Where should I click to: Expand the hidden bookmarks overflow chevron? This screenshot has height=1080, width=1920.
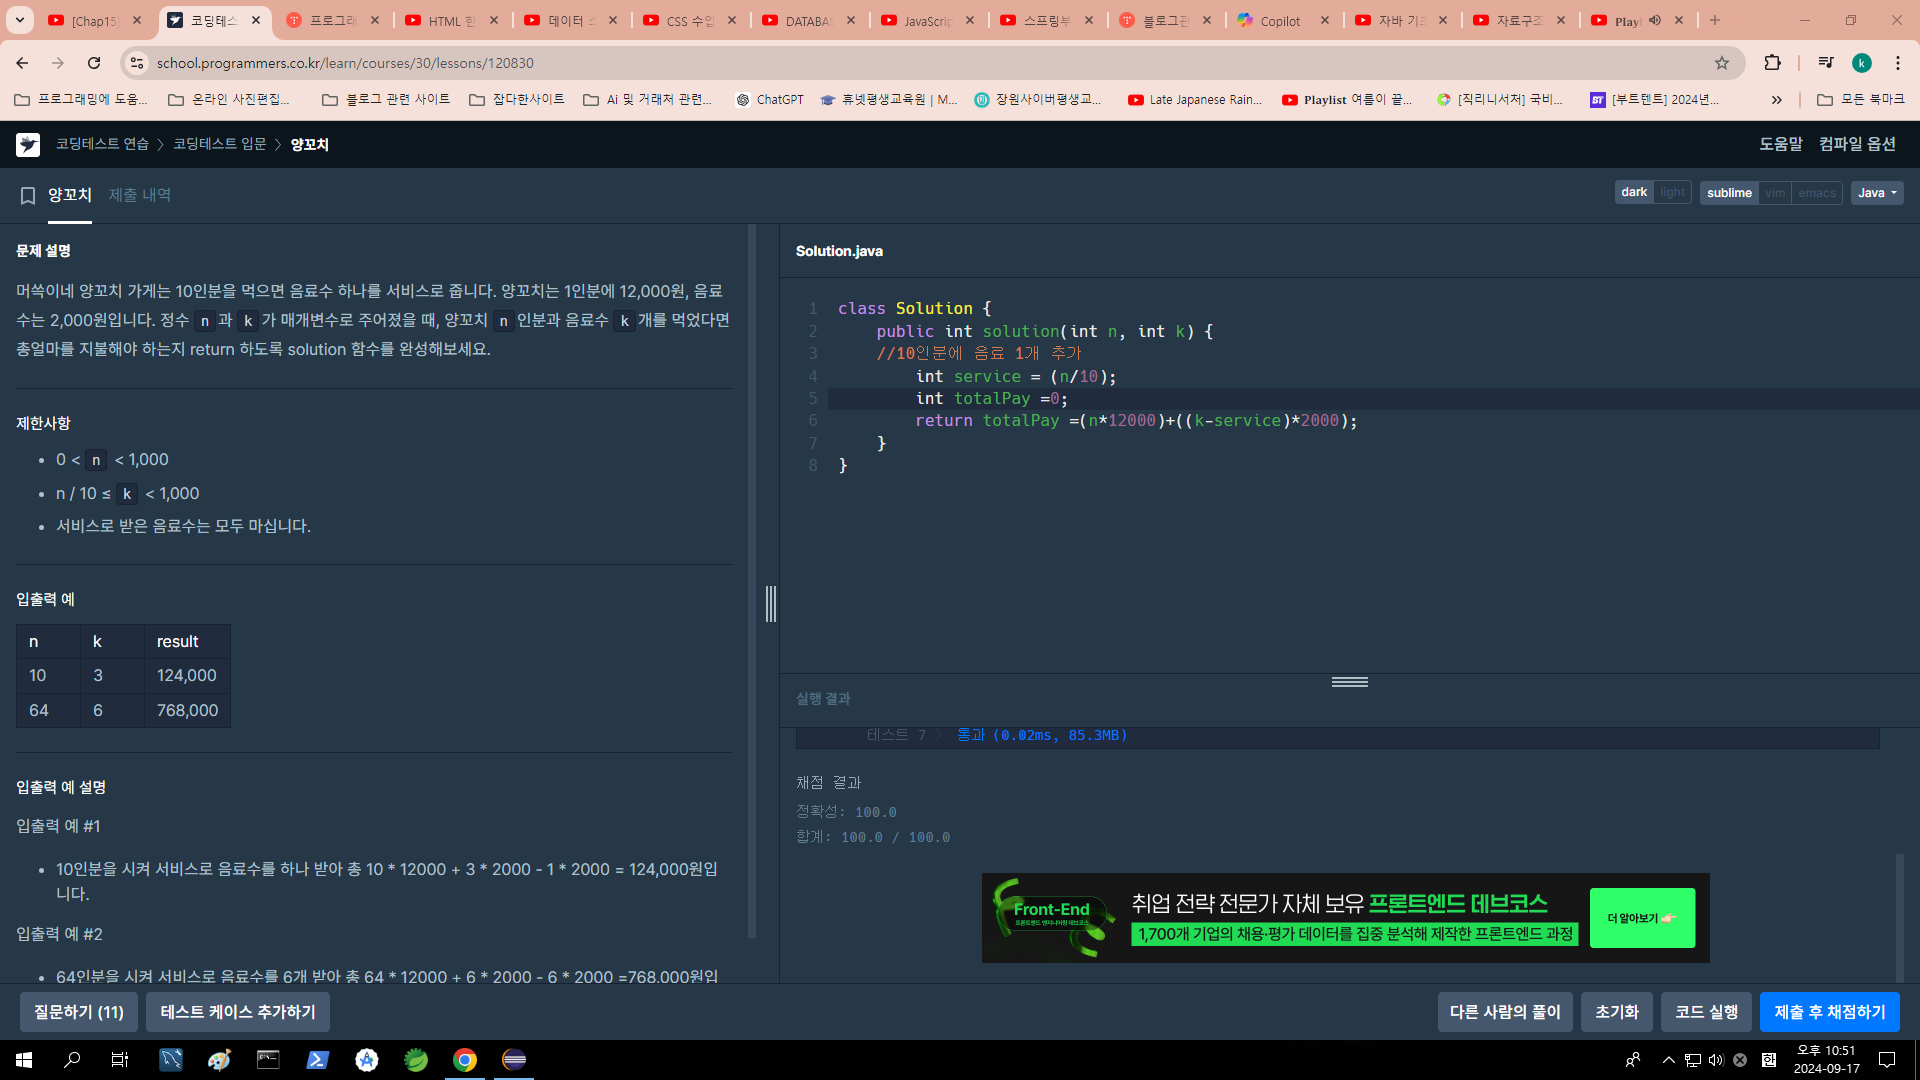pos(1776,100)
